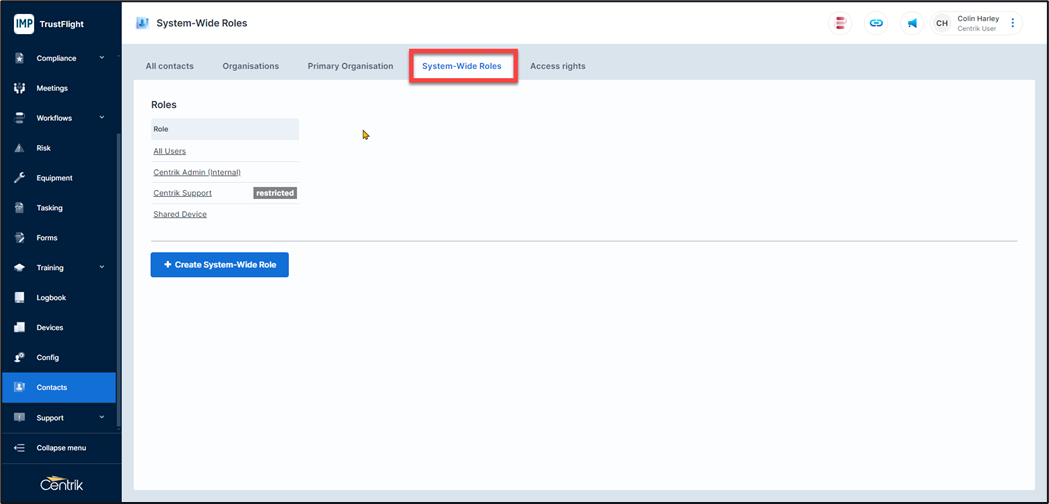Open the Devices sidebar icon
The width and height of the screenshot is (1049, 504).
point(19,327)
